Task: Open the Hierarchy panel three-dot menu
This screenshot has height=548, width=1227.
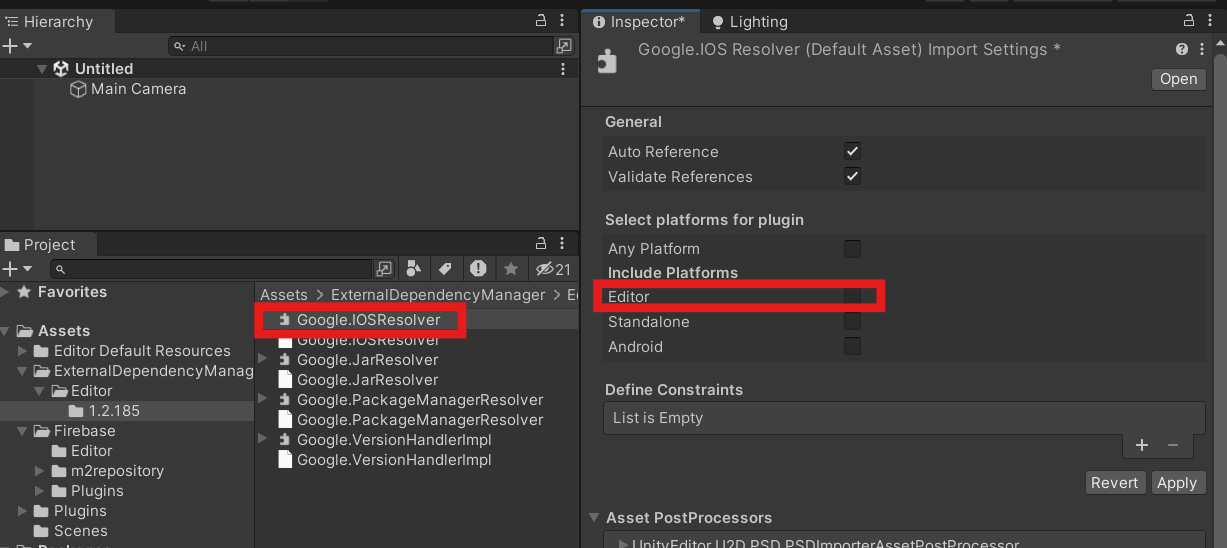Action: pos(564,21)
